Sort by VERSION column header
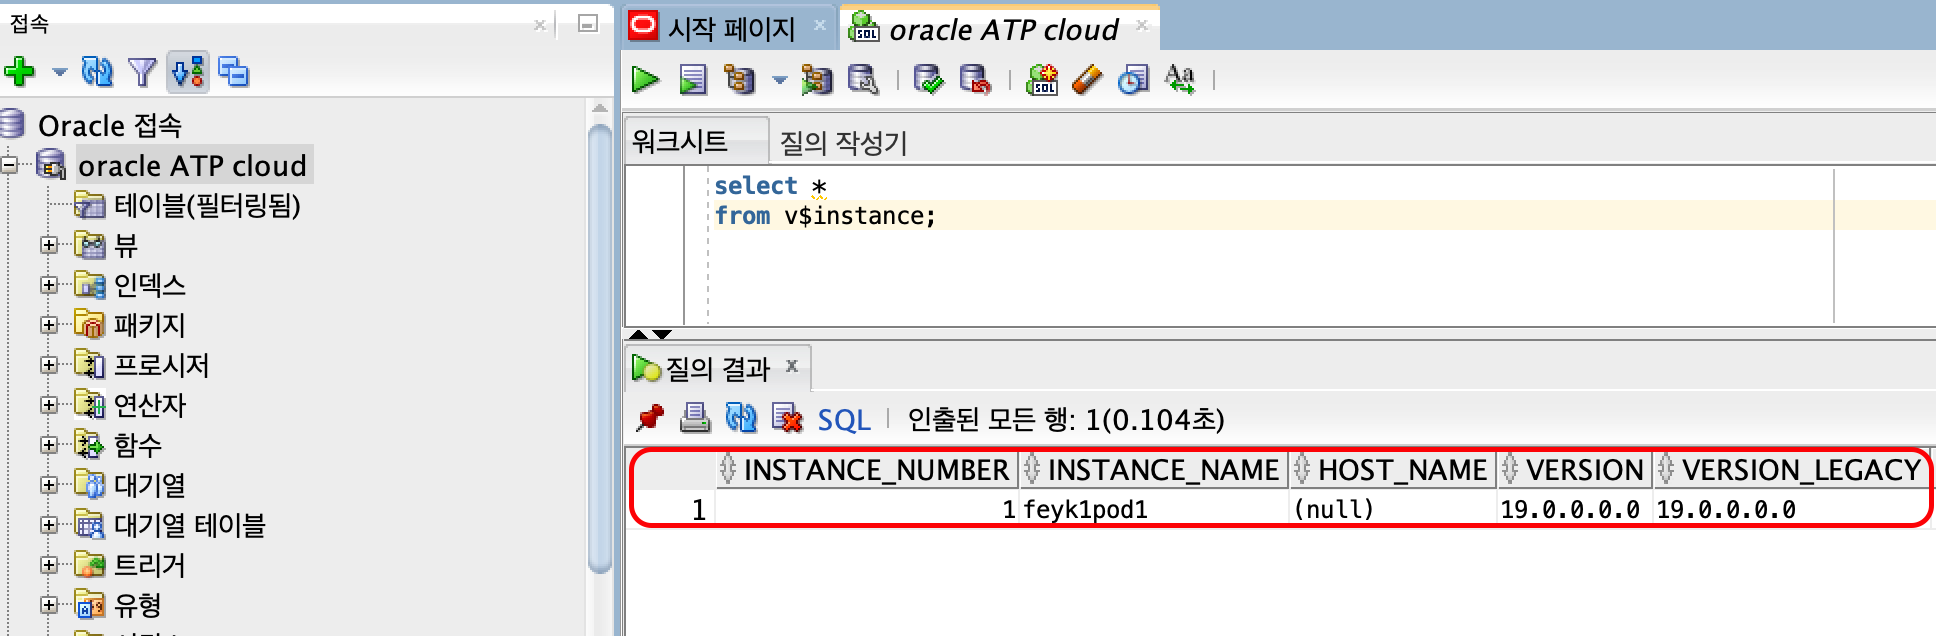Viewport: 1936px width, 636px height. 1575,469
